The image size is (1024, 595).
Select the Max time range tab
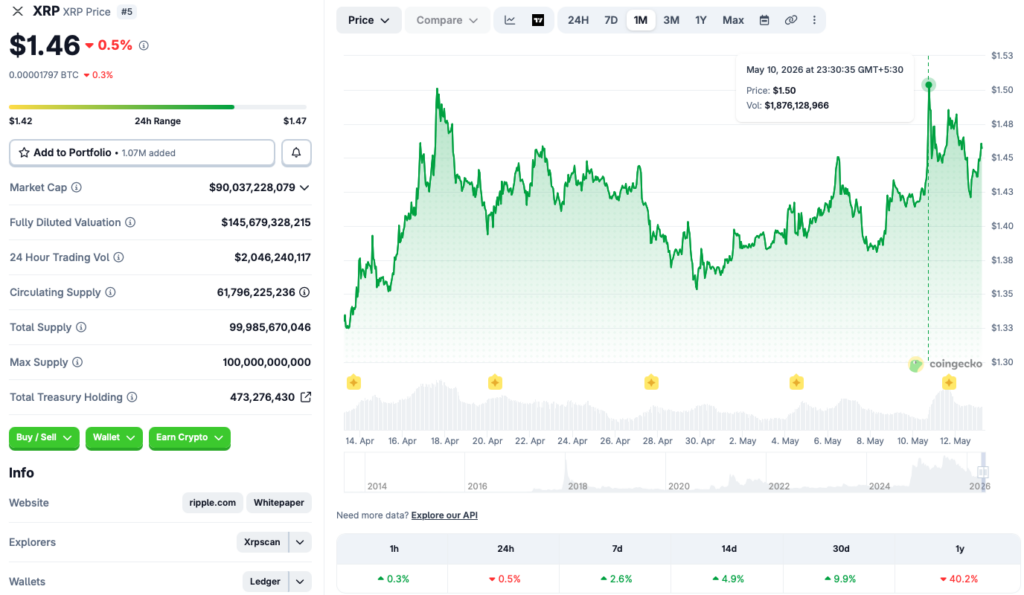tap(733, 20)
